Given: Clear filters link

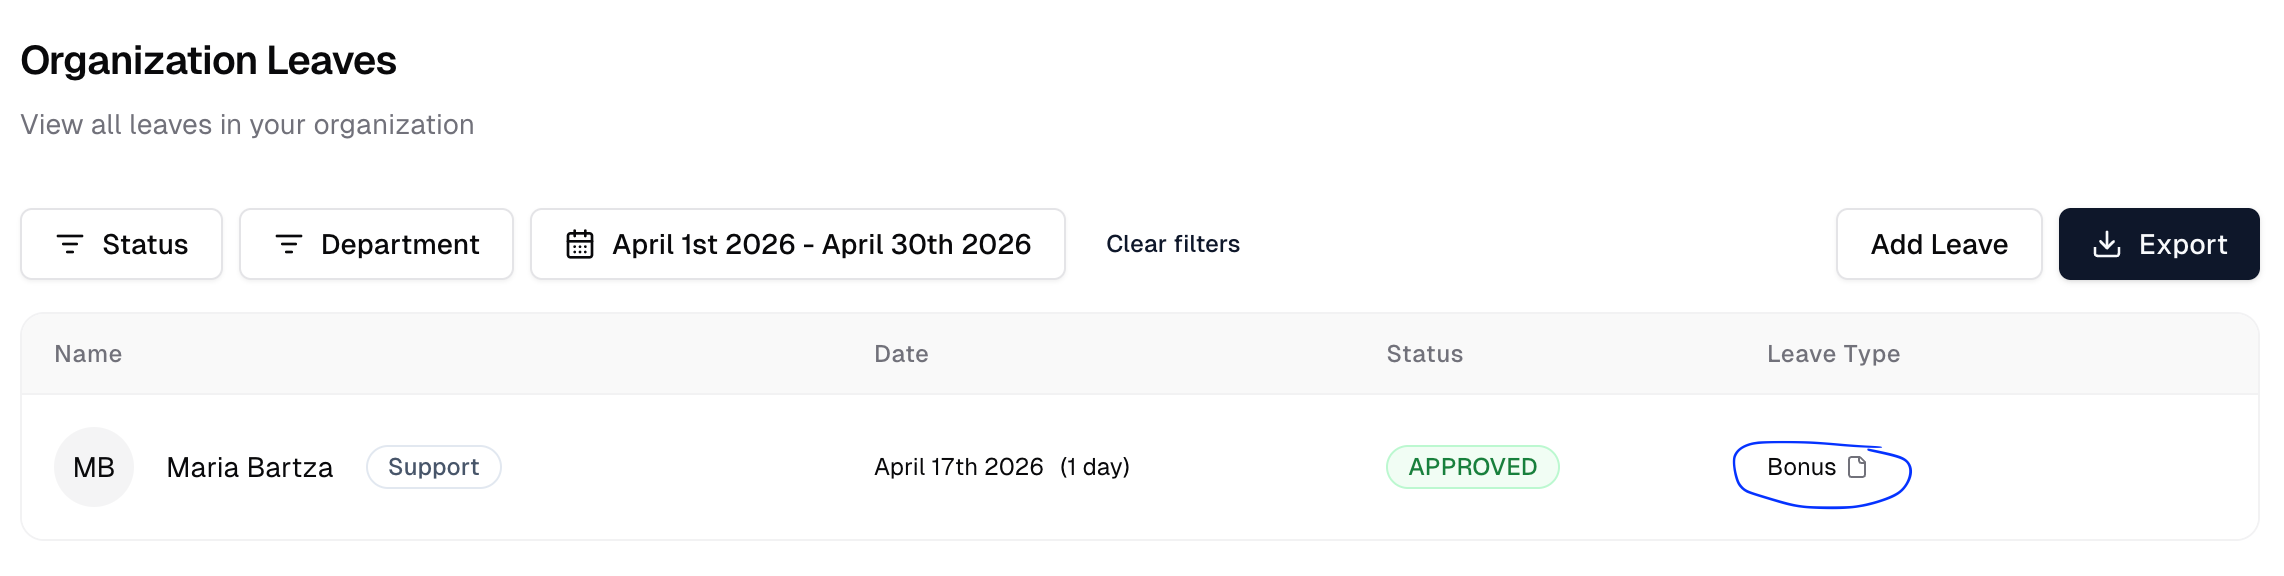Looking at the screenshot, I should pos(1173,244).
